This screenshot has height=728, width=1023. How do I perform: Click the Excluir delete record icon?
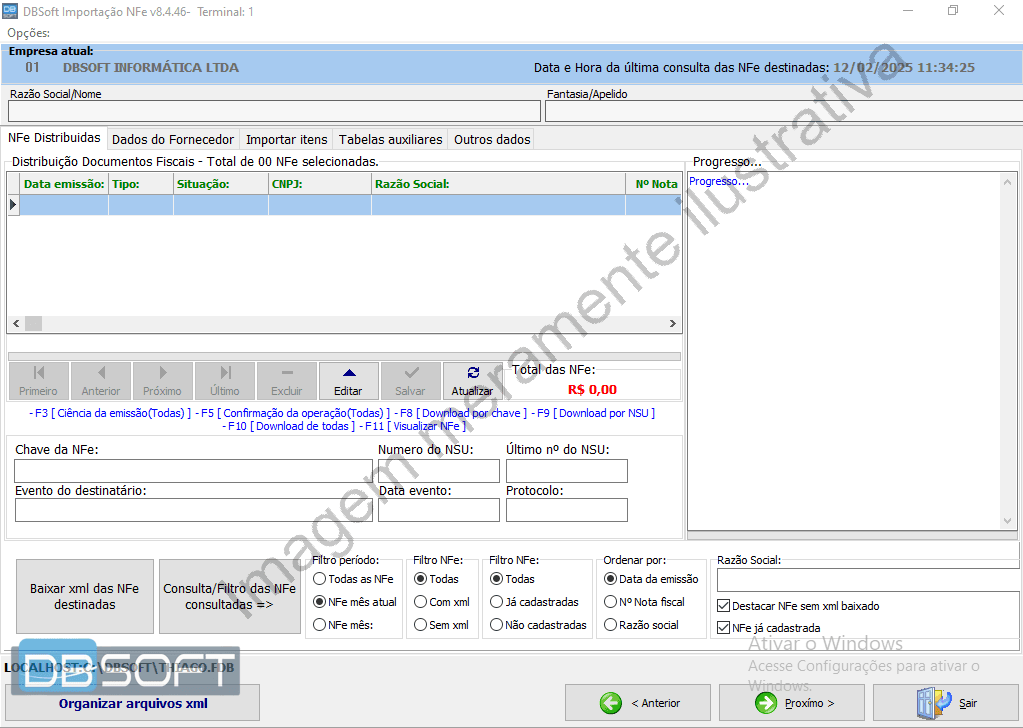click(286, 374)
